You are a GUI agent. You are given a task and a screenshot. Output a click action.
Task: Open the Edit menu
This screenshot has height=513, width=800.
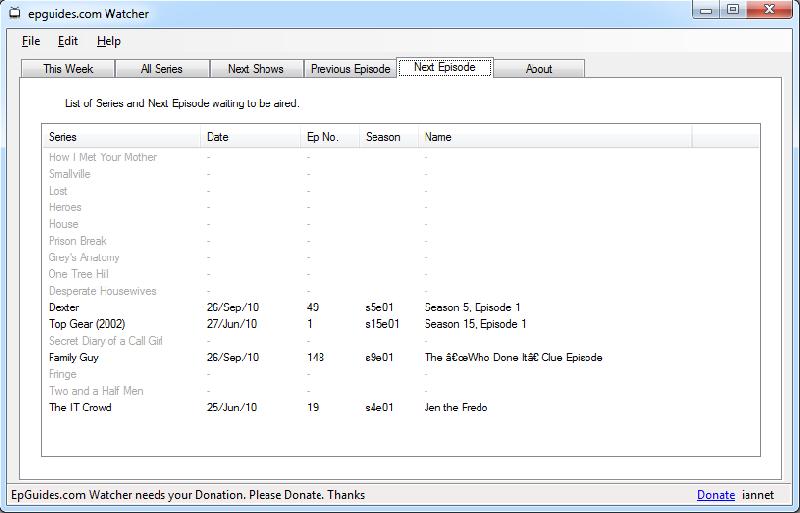68,41
